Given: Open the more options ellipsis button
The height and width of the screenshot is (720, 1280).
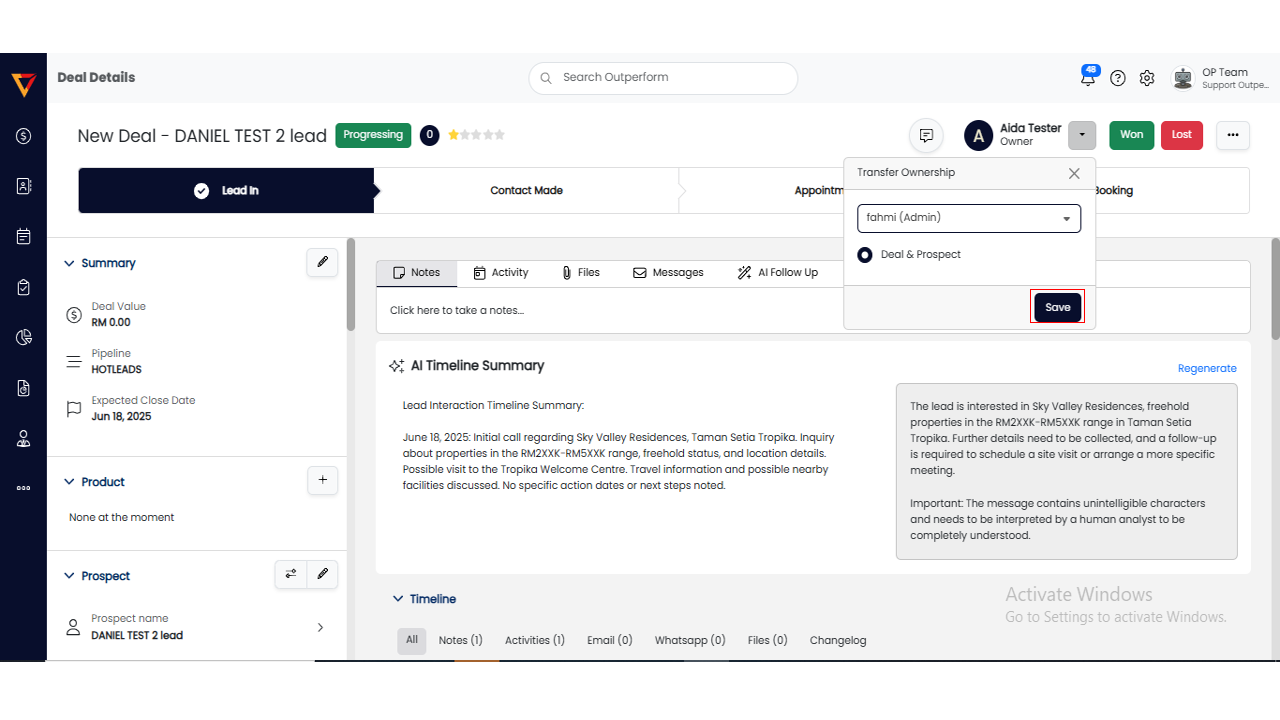Looking at the screenshot, I should pos(1233,135).
